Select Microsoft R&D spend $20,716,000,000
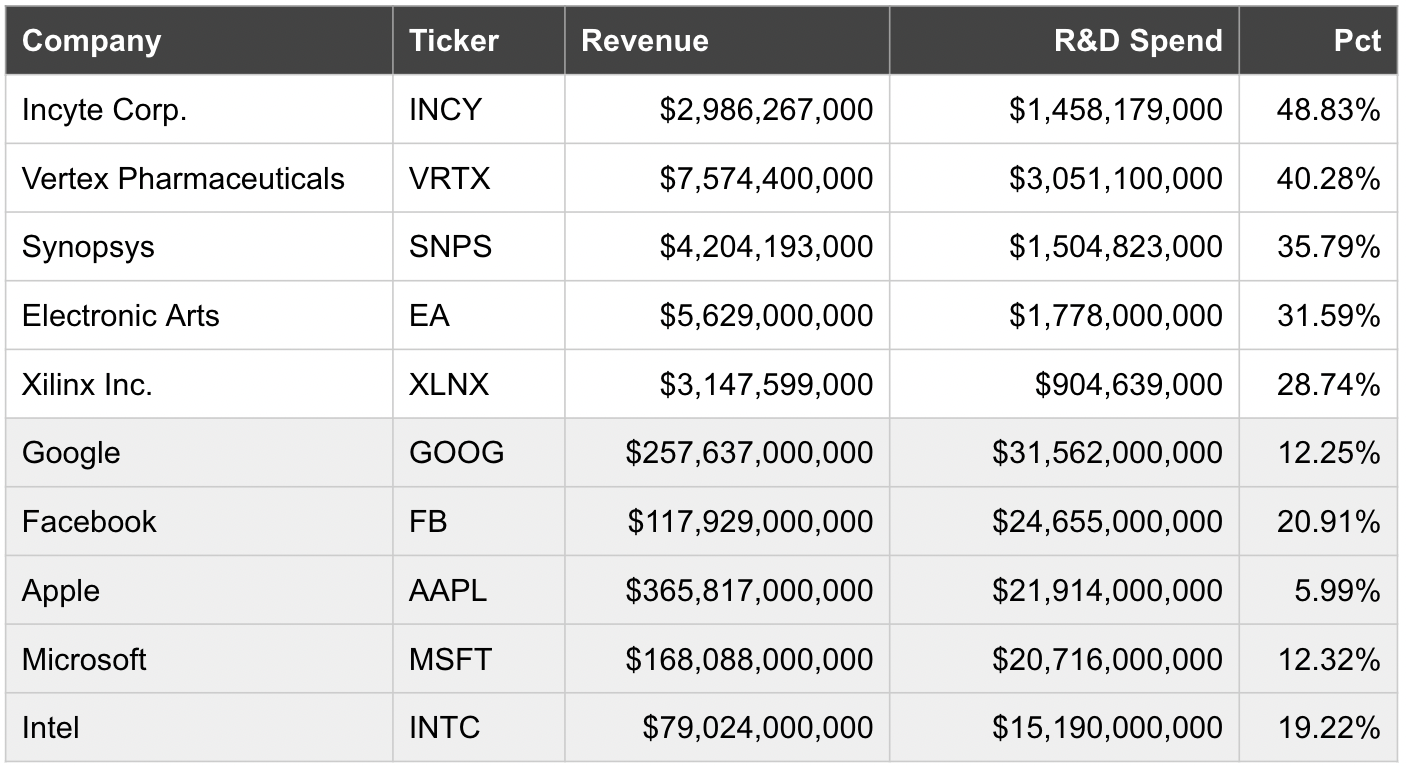1406x766 pixels. (1107, 659)
